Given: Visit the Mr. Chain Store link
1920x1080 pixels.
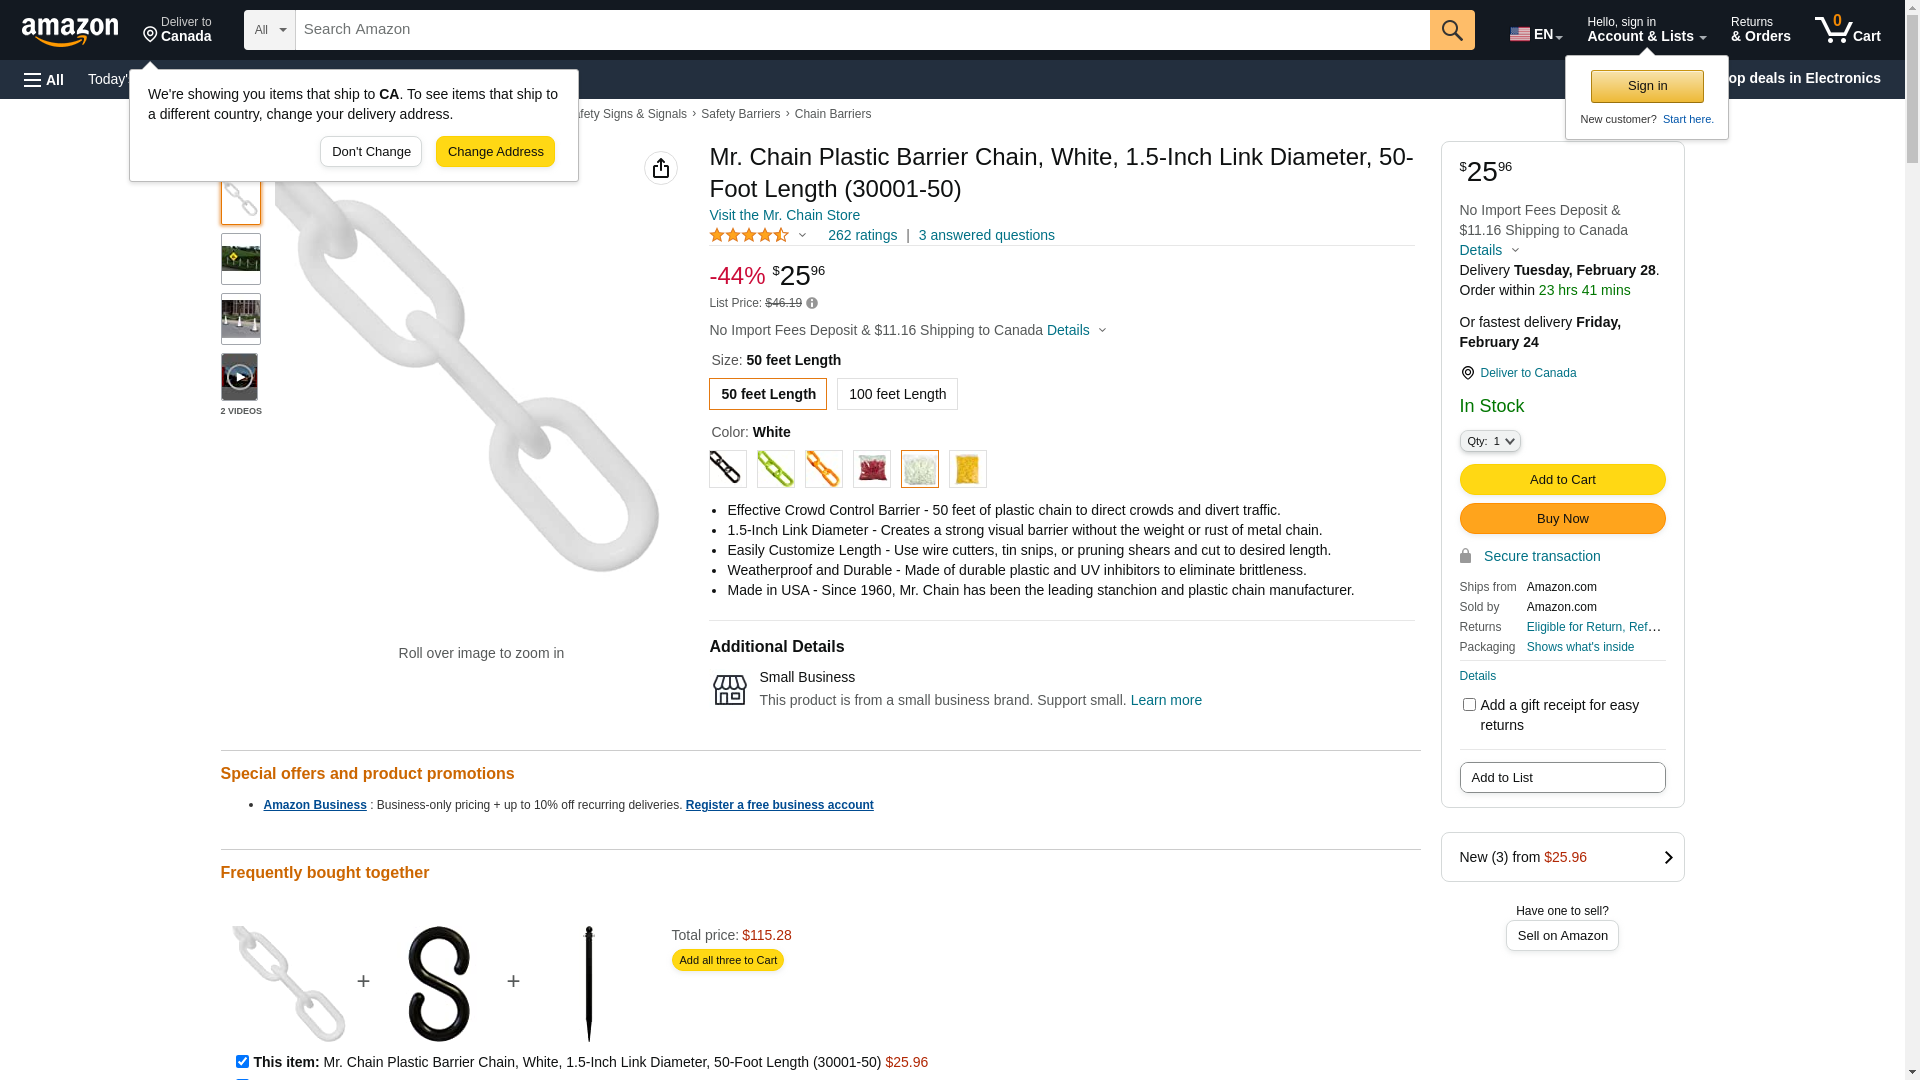Looking at the screenshot, I should pyautogui.click(x=784, y=215).
